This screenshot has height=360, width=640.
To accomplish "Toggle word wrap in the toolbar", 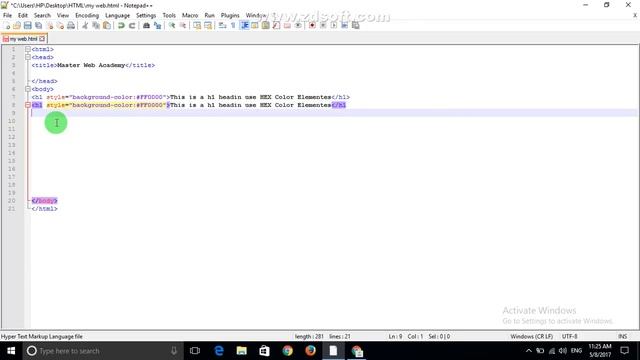I will click(x=222, y=25).
